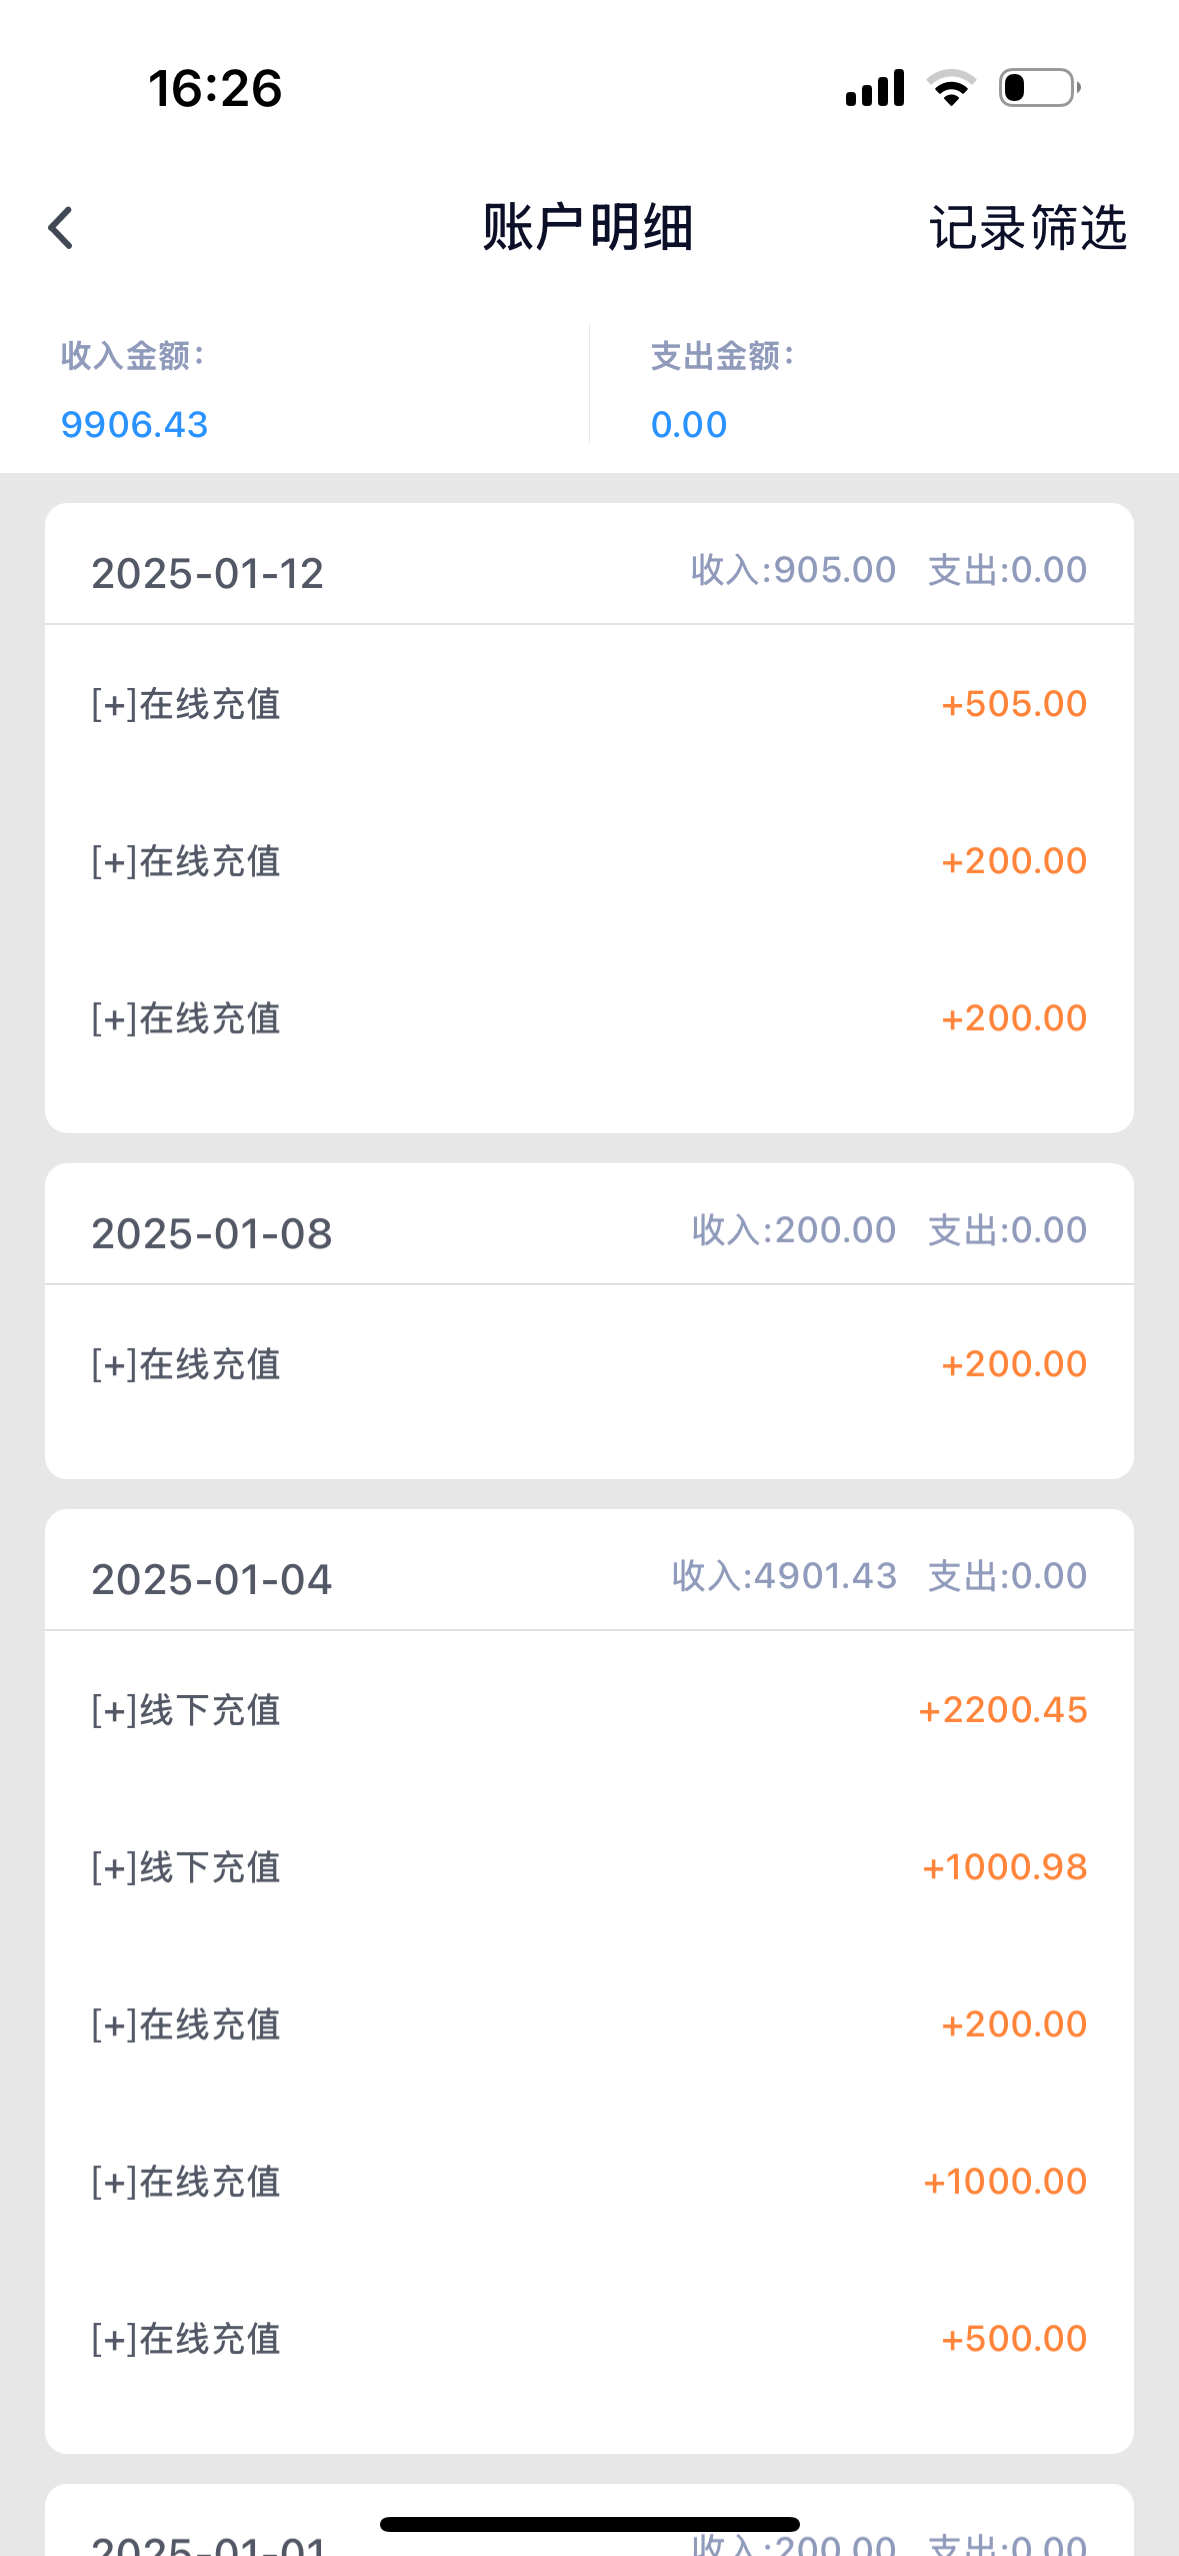Open the +505.00 在线充值 record
Viewport: 1179px width, 2556px height.
(x=588, y=704)
